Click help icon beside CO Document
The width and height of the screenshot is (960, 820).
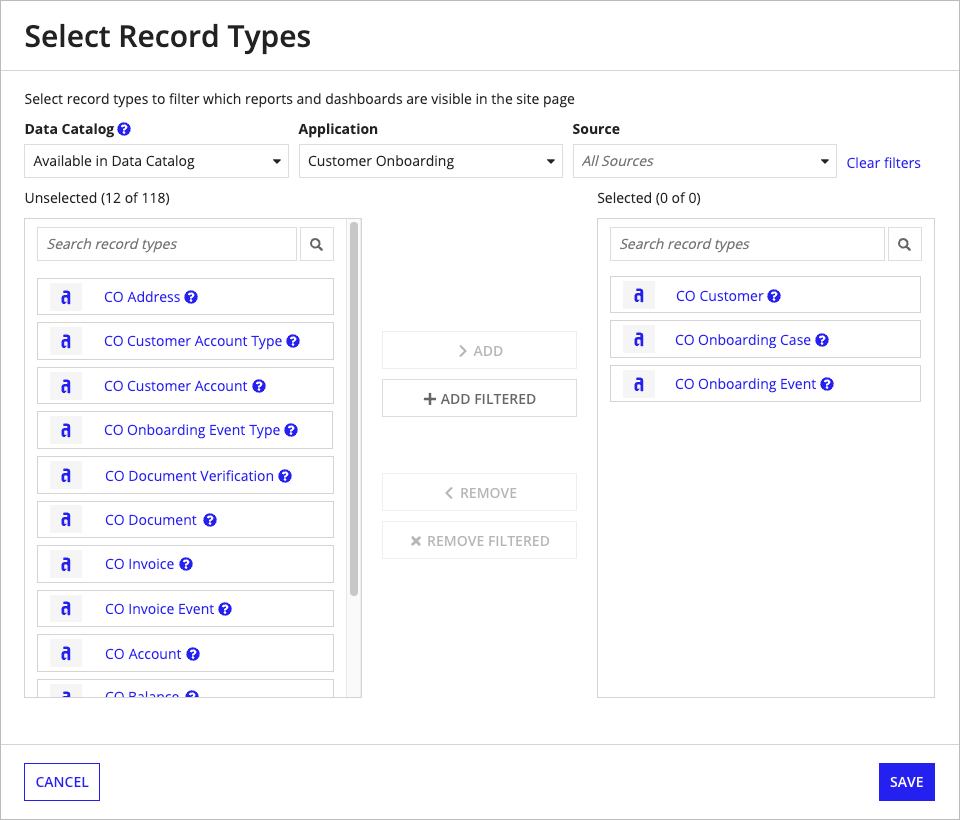click(210, 520)
